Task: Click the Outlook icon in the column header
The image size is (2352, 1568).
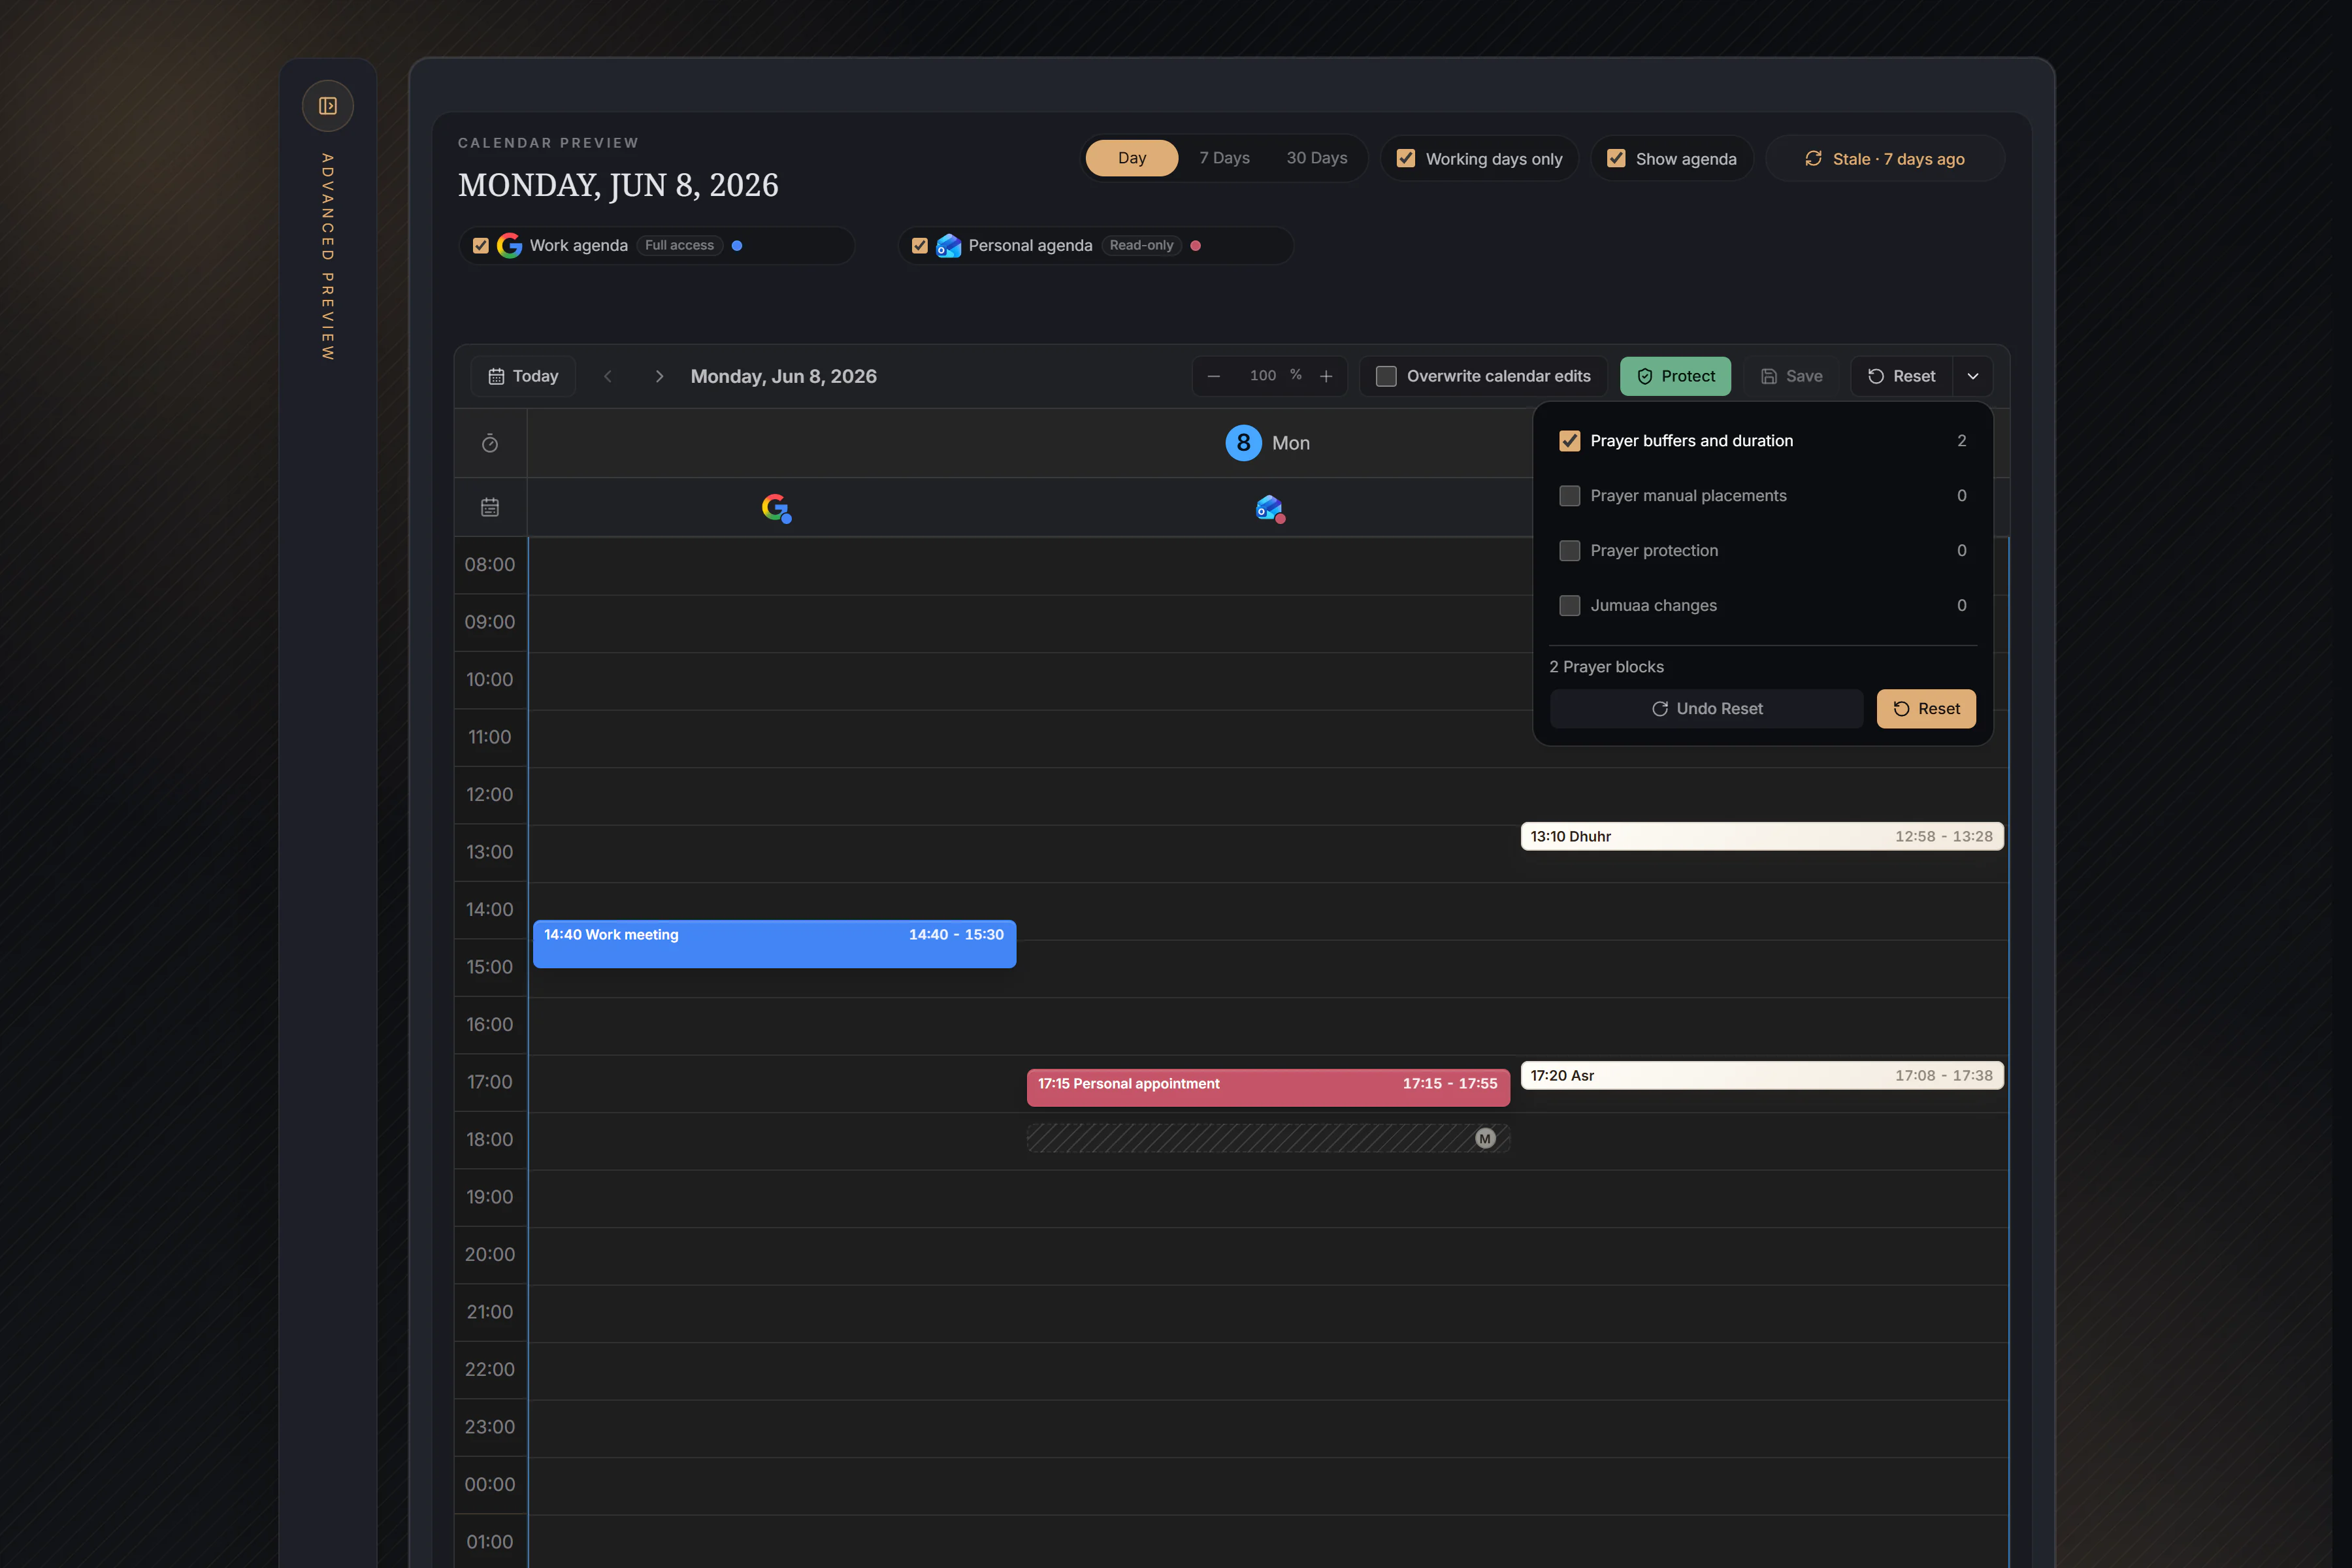Action: [x=1269, y=508]
